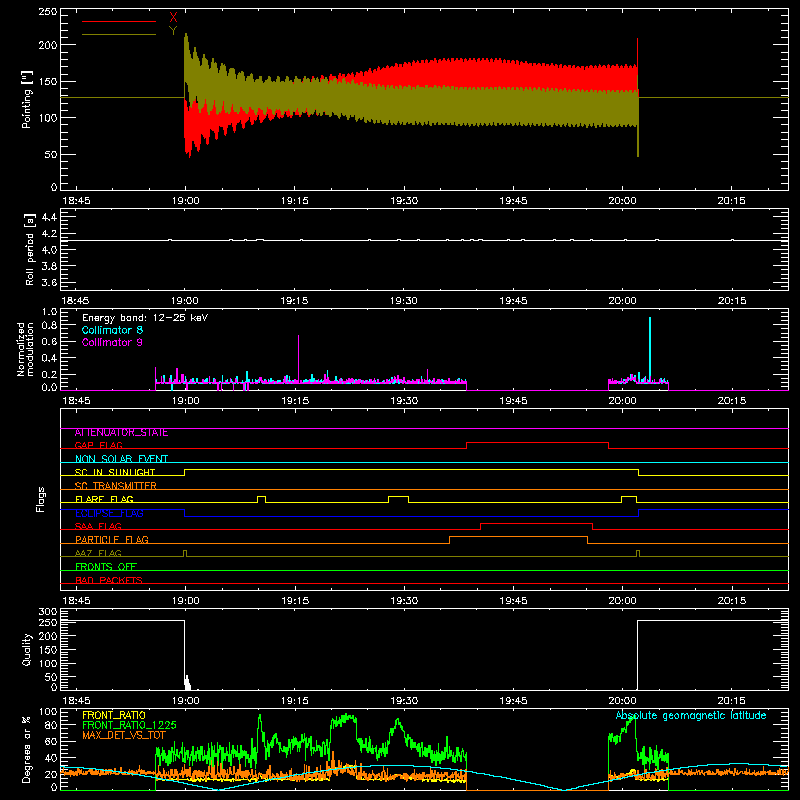This screenshot has width=800, height=800.
Task: Click the GAP_FLAG label
Action: 98,446
